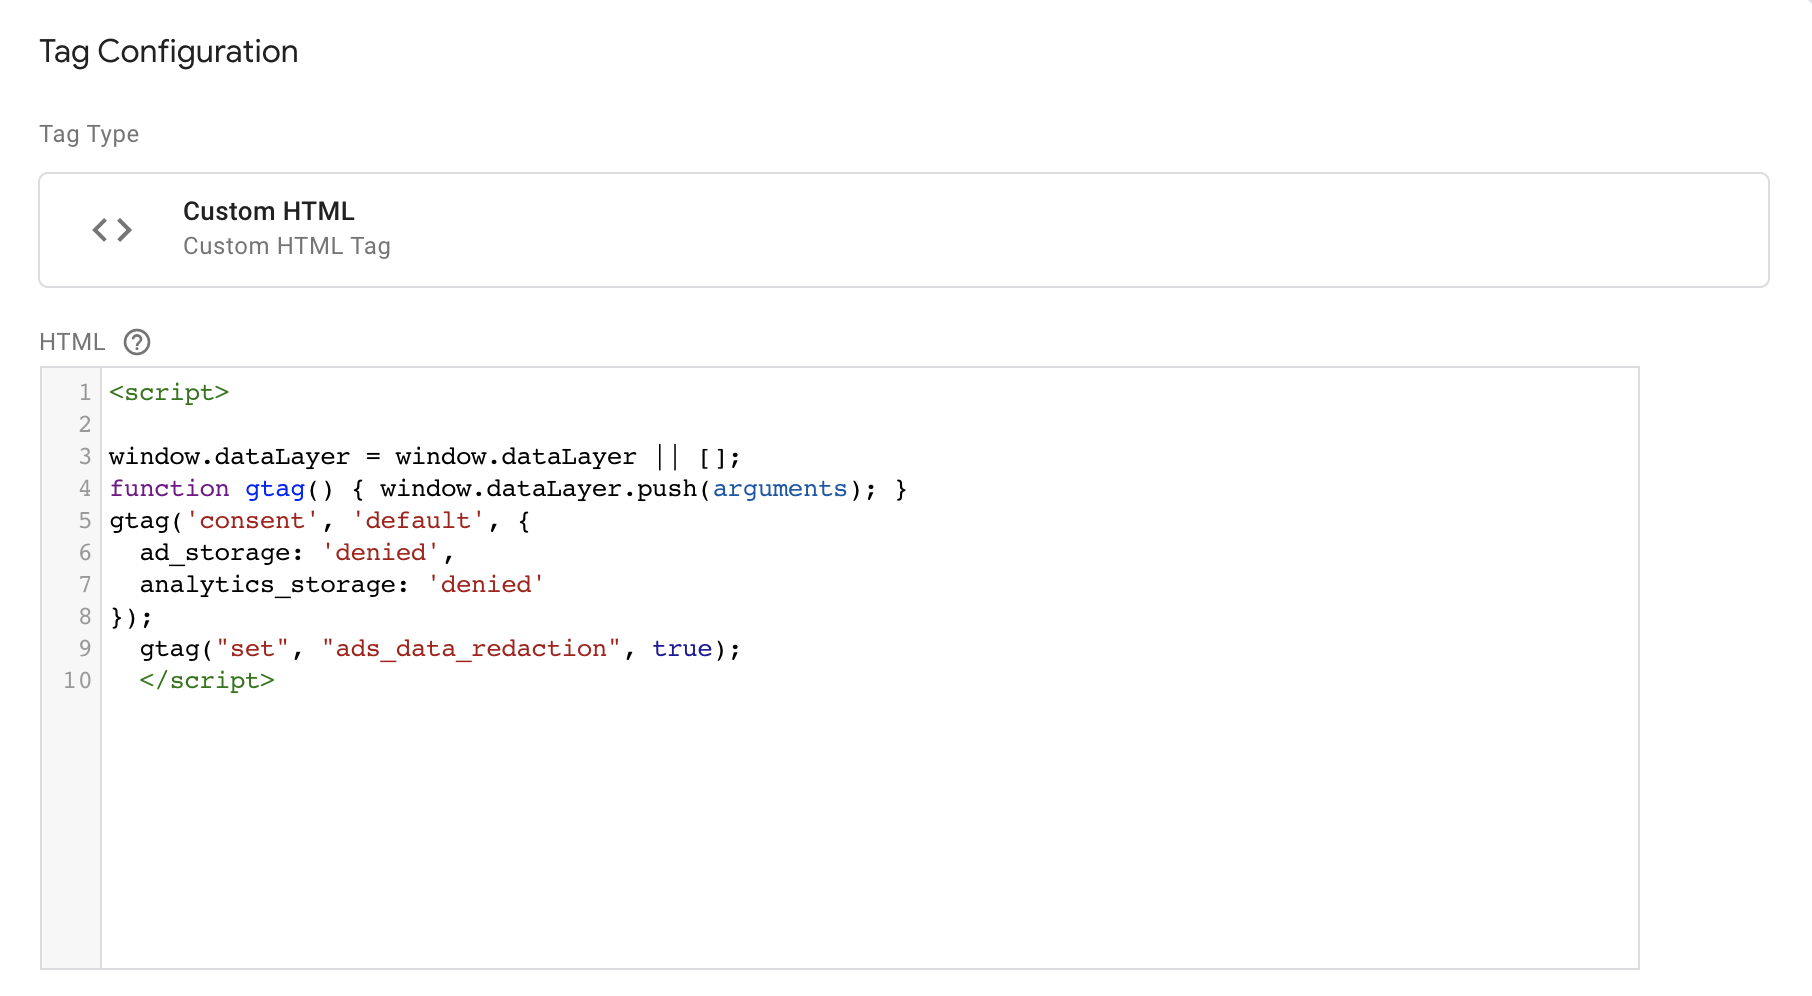The height and width of the screenshot is (996, 1812).
Task: Click the 'denied' value on line 7
Action: coord(486,585)
